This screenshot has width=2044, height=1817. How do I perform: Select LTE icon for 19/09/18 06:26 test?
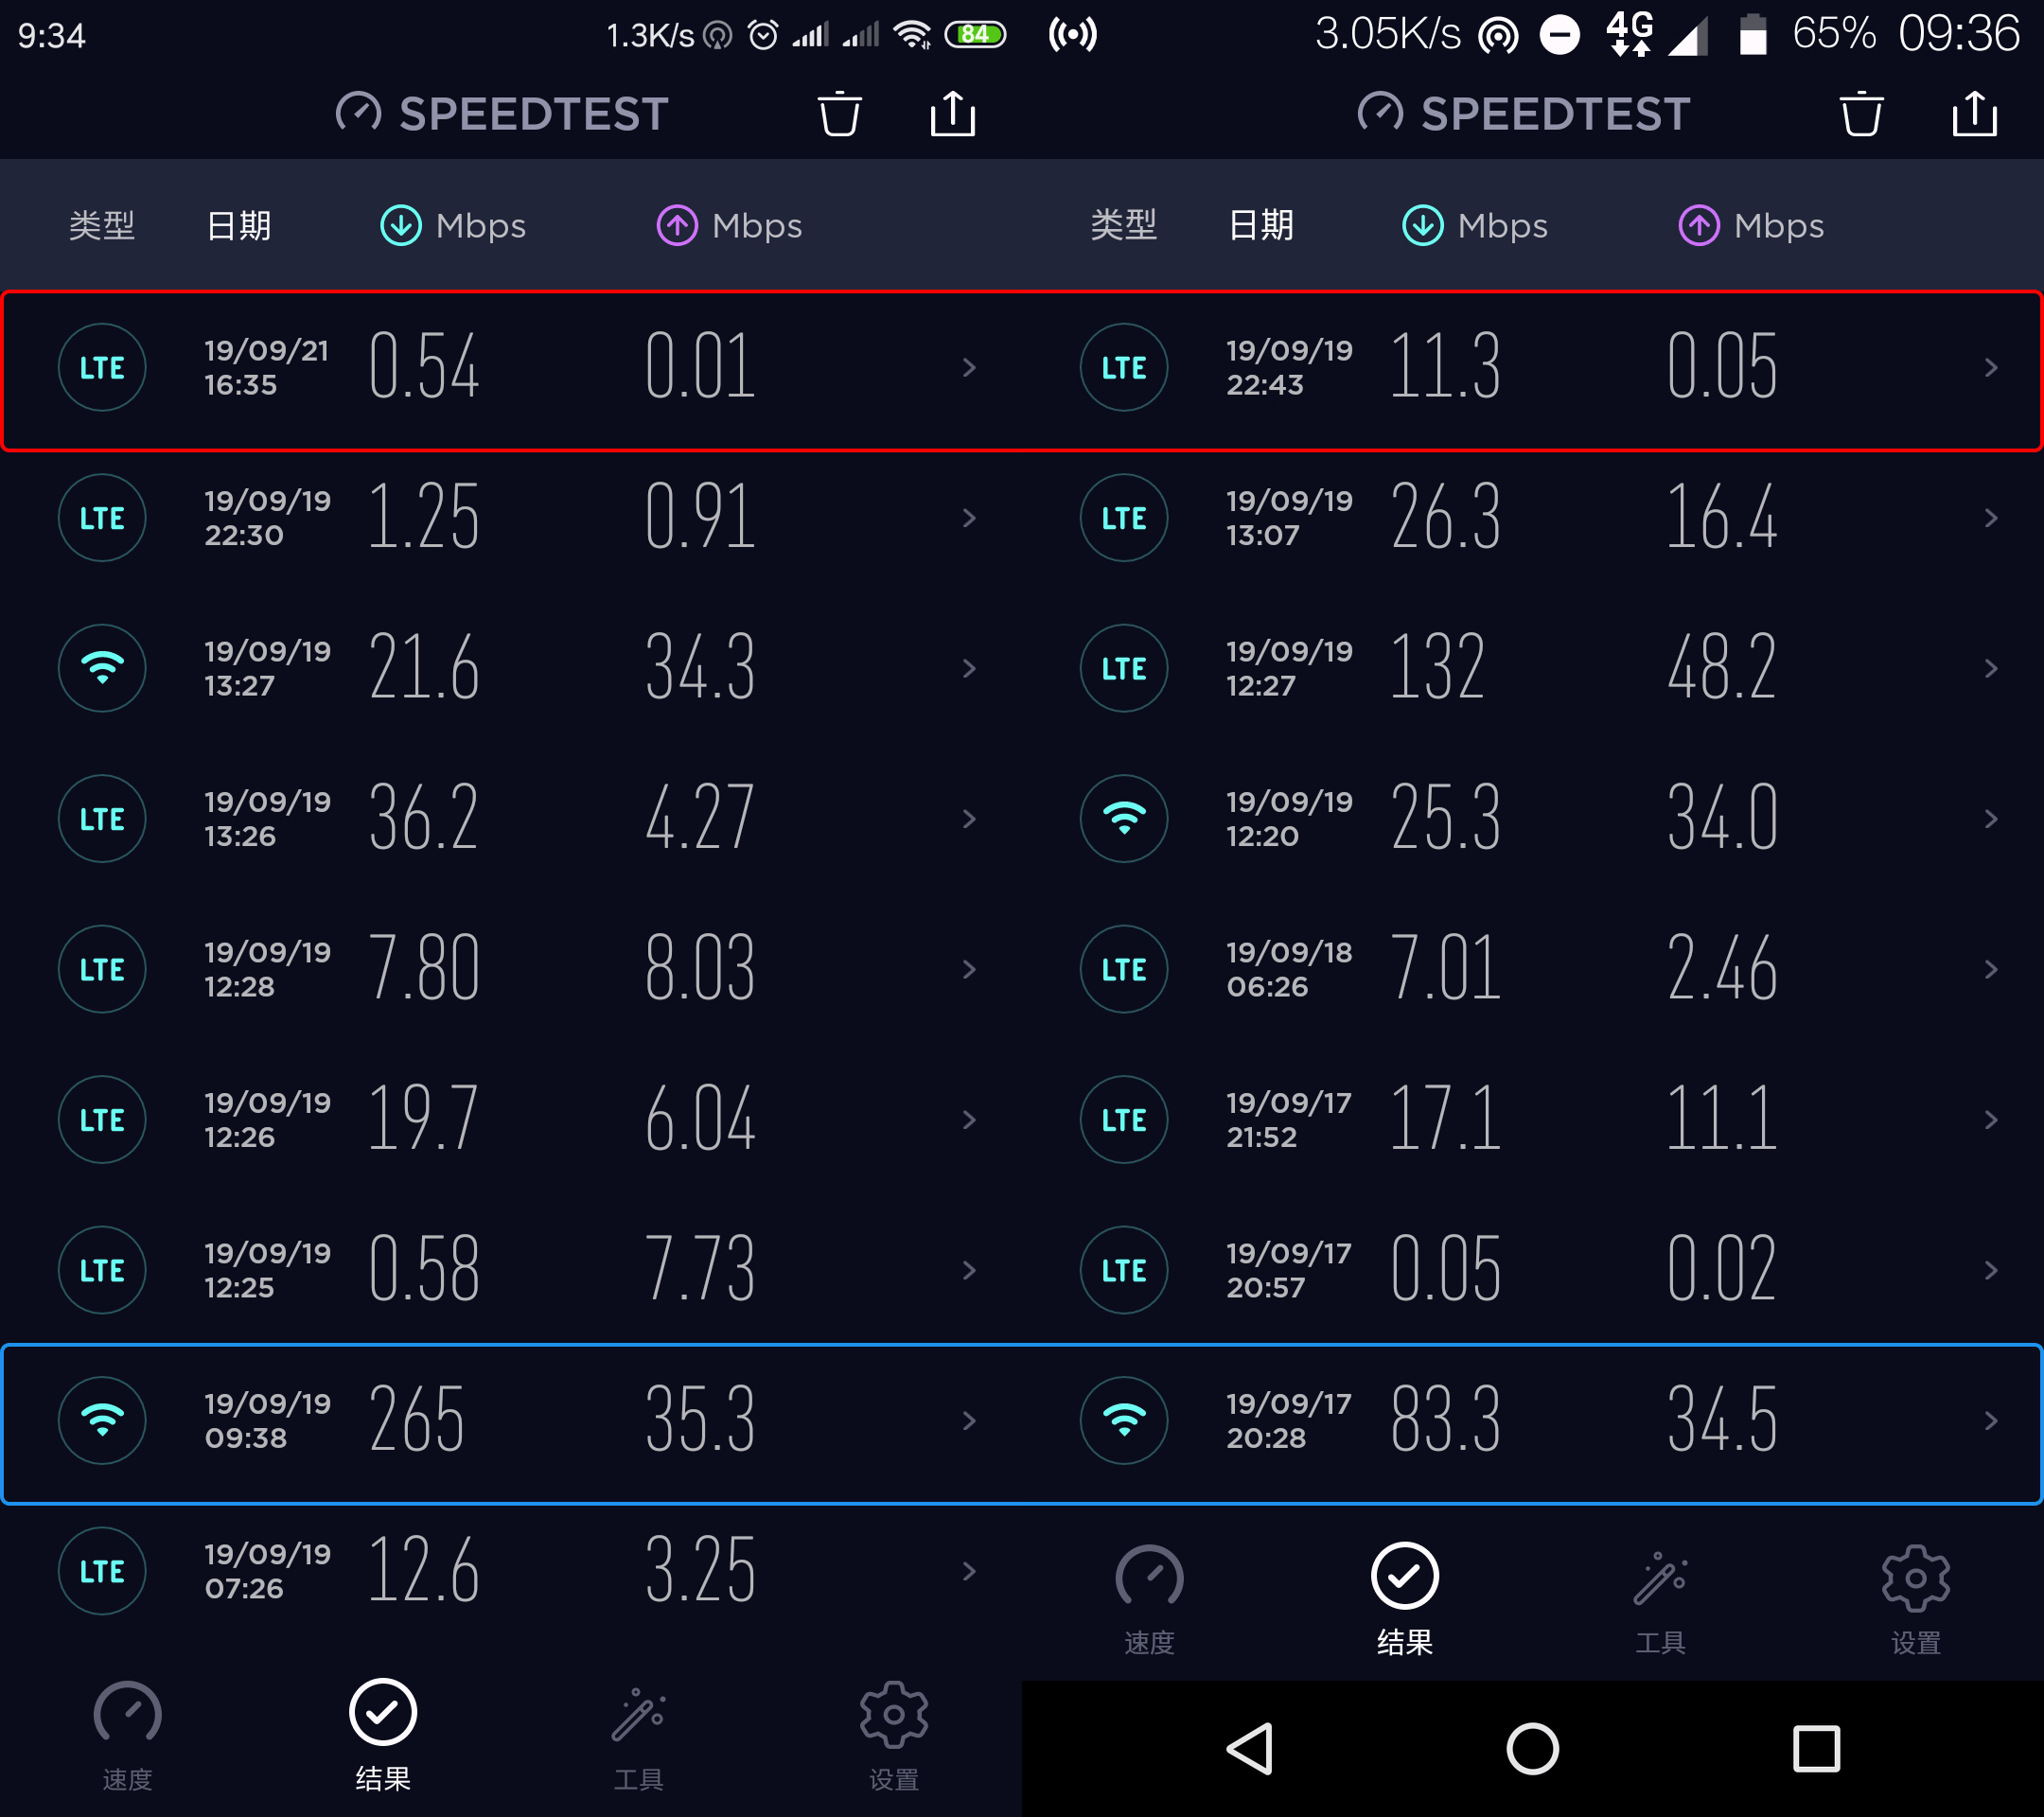1124,969
